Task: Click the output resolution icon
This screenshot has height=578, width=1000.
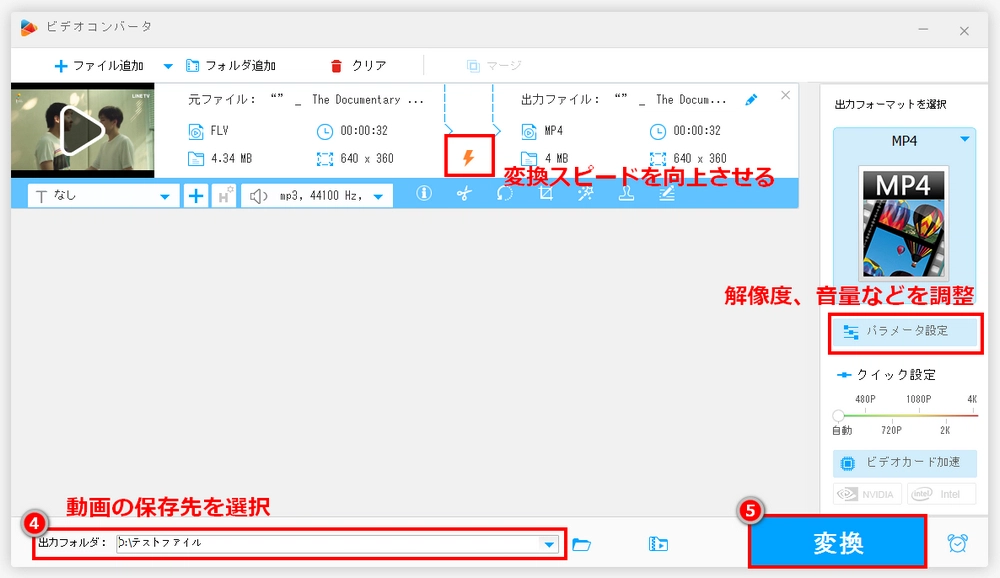Action: 658,159
